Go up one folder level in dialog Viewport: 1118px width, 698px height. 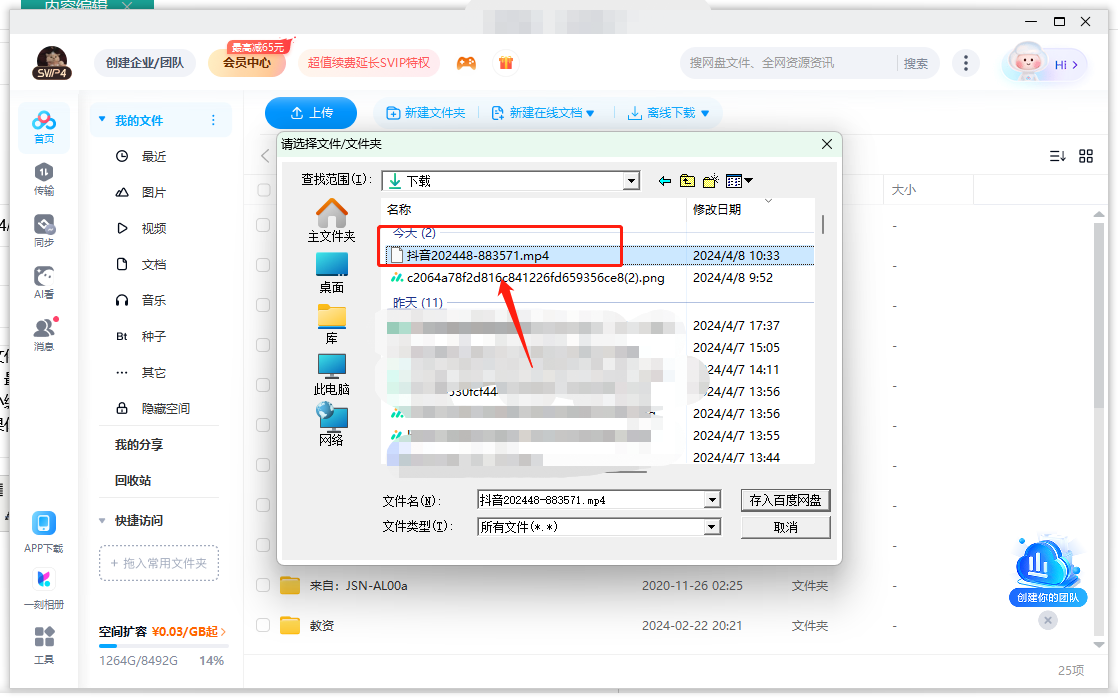coord(687,181)
